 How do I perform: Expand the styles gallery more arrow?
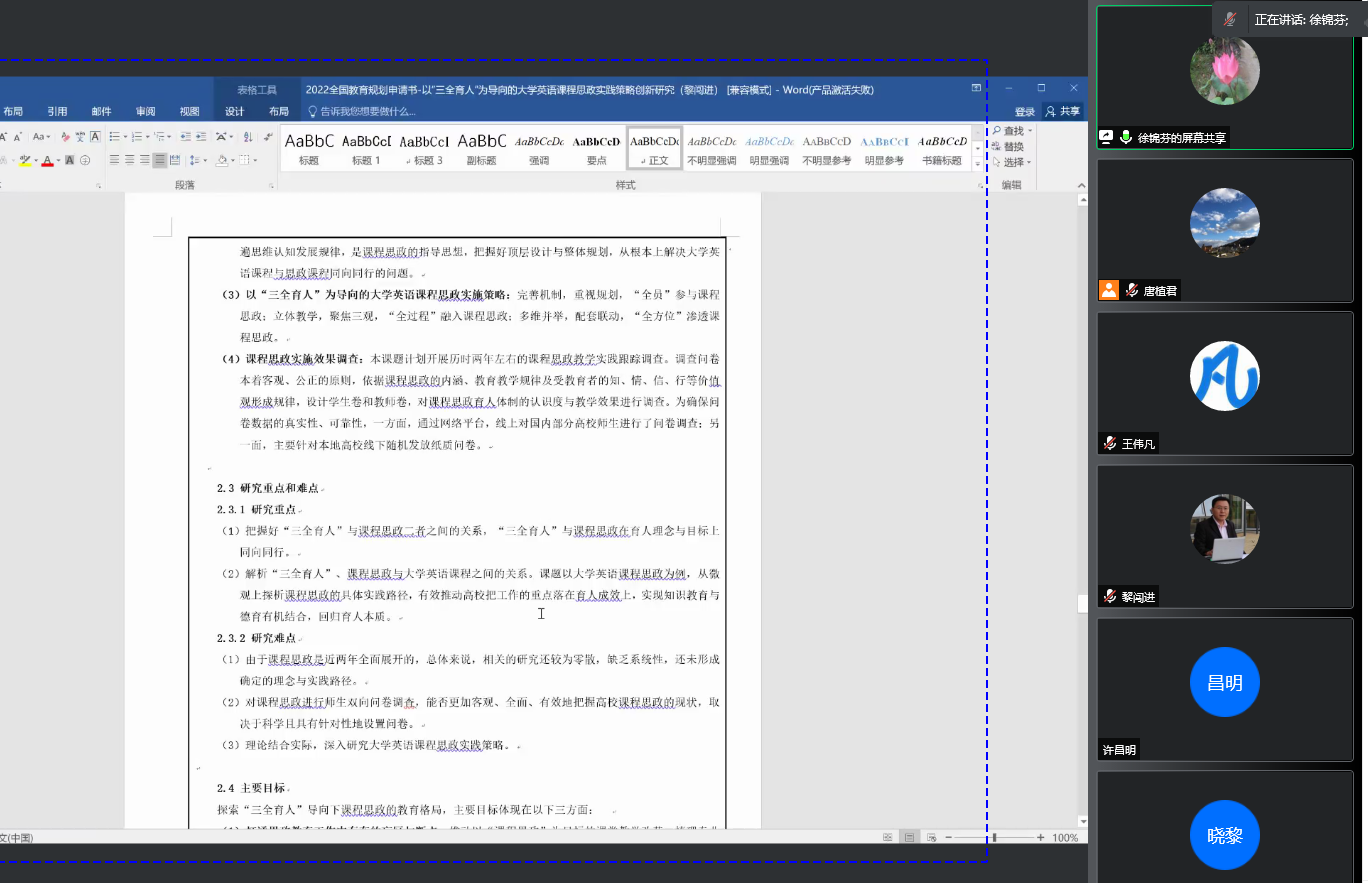pos(976,160)
